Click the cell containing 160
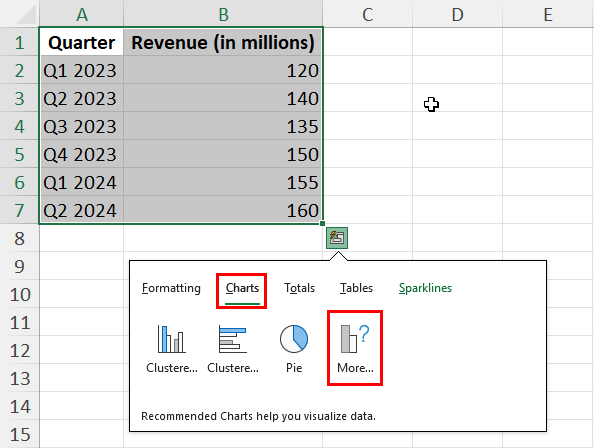This screenshot has height=448, width=594. point(223,210)
